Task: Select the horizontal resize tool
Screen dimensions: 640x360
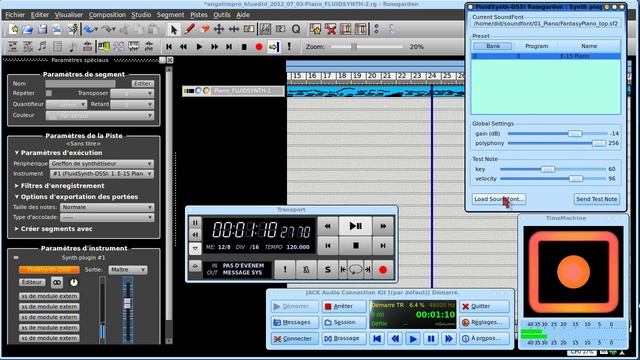Action: pos(234,29)
